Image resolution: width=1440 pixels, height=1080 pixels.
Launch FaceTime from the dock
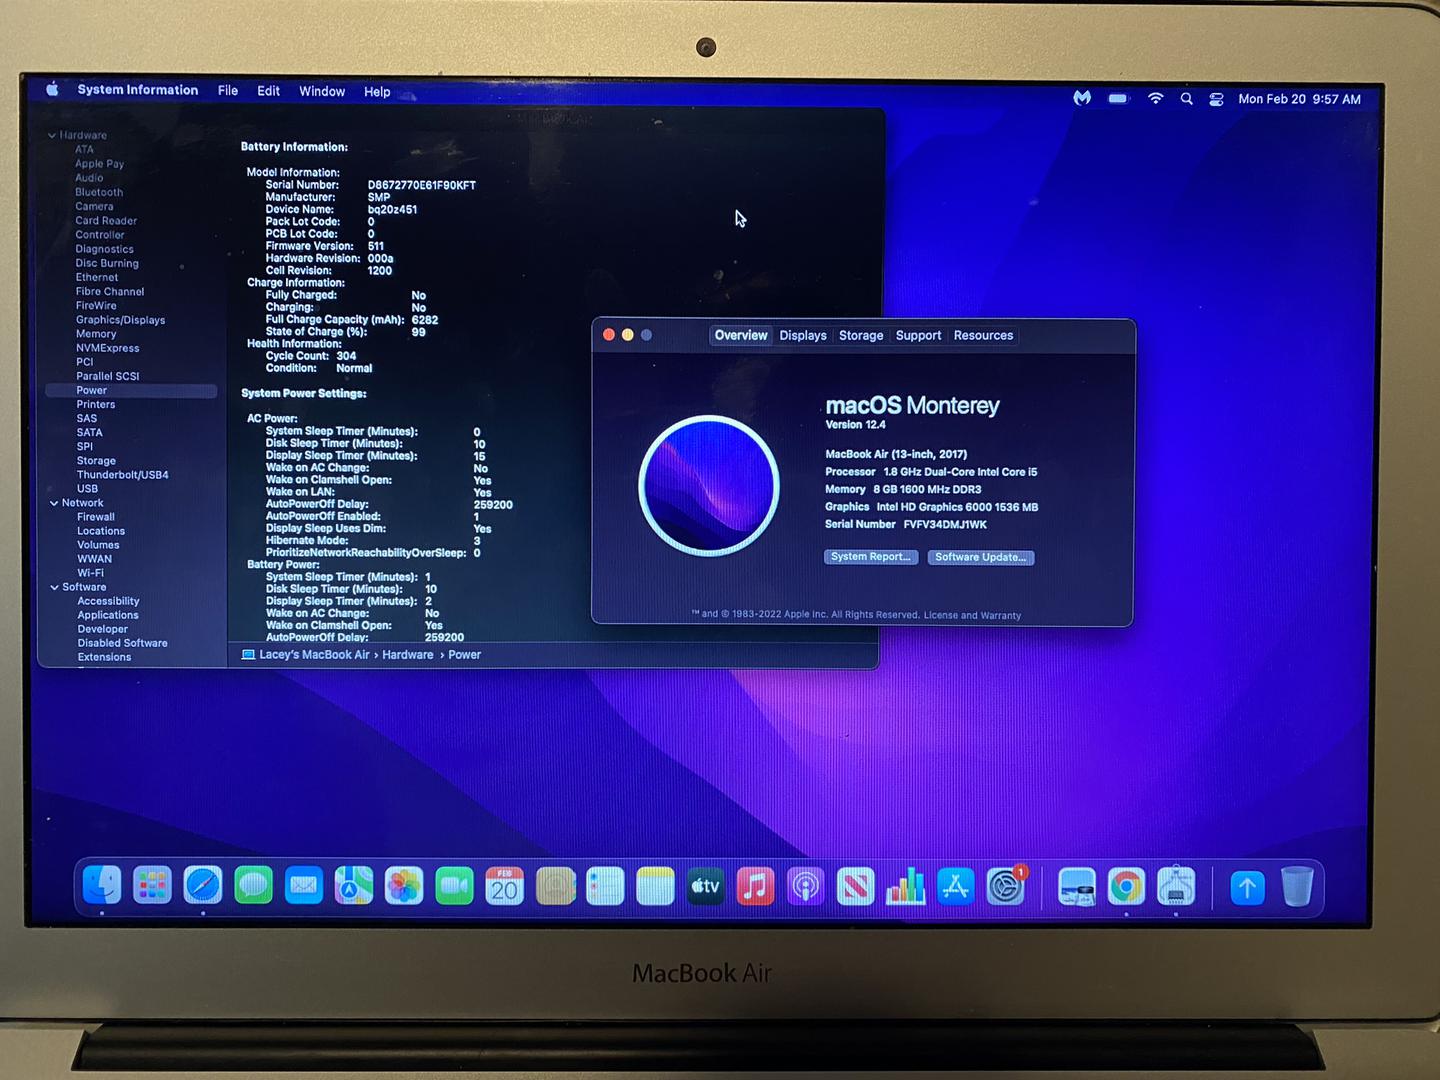454,885
